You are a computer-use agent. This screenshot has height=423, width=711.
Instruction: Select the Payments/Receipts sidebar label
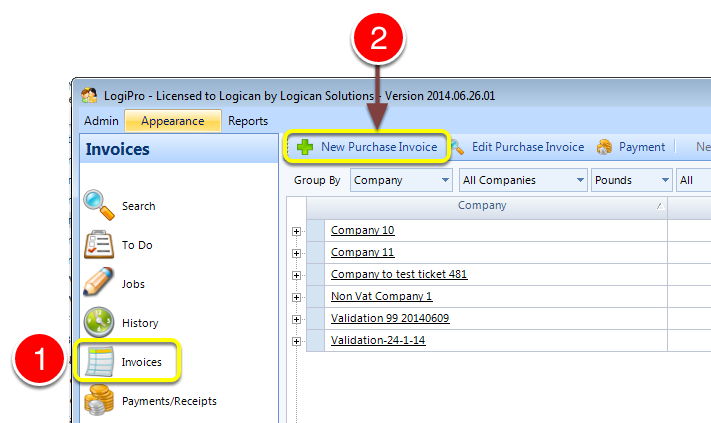click(x=169, y=401)
